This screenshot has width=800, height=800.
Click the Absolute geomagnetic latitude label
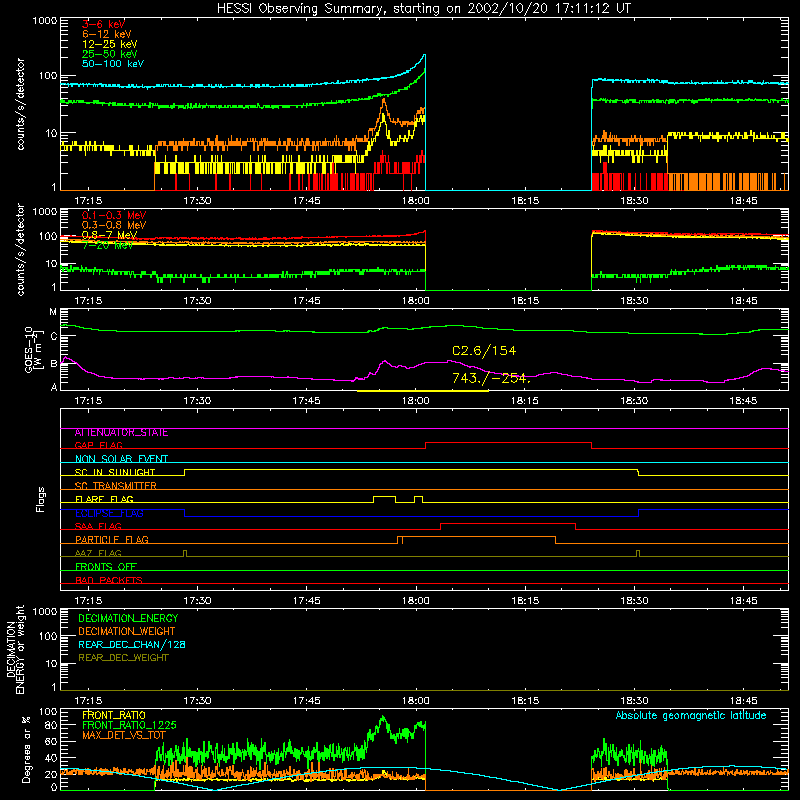point(691,715)
